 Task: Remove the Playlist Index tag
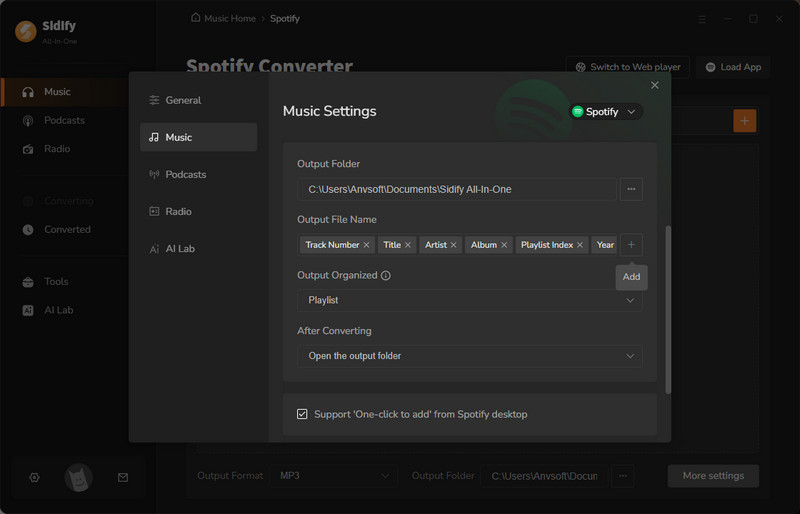(580, 245)
